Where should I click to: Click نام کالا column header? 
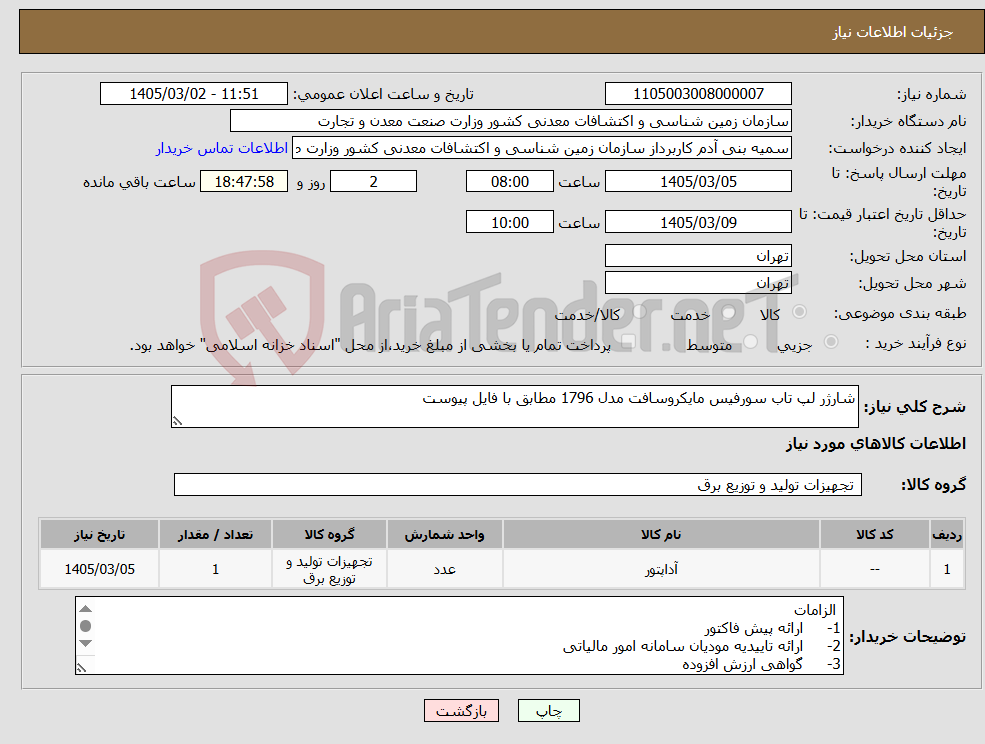[x=661, y=534]
